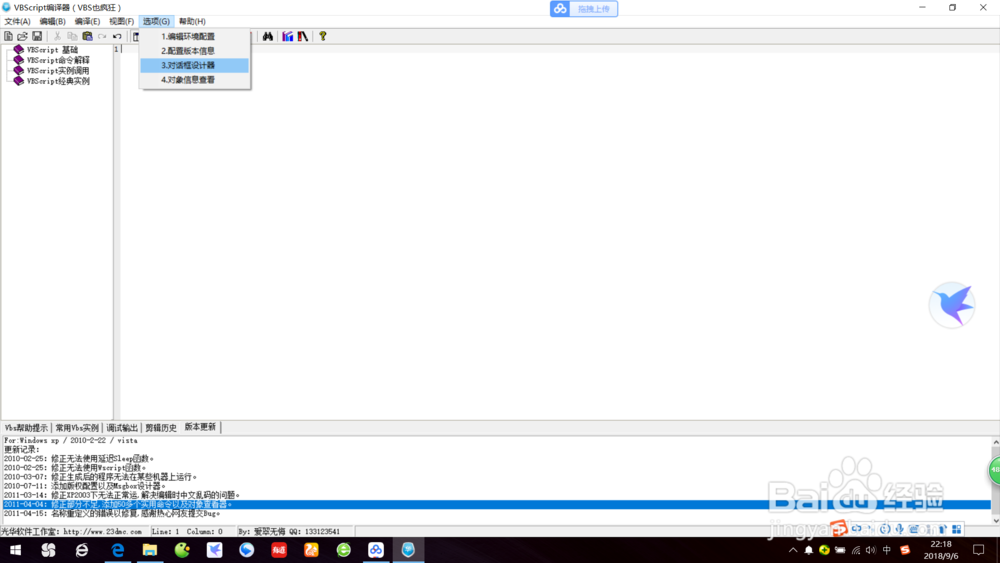Click the Internet Explorer taskbar icon

click(82, 550)
